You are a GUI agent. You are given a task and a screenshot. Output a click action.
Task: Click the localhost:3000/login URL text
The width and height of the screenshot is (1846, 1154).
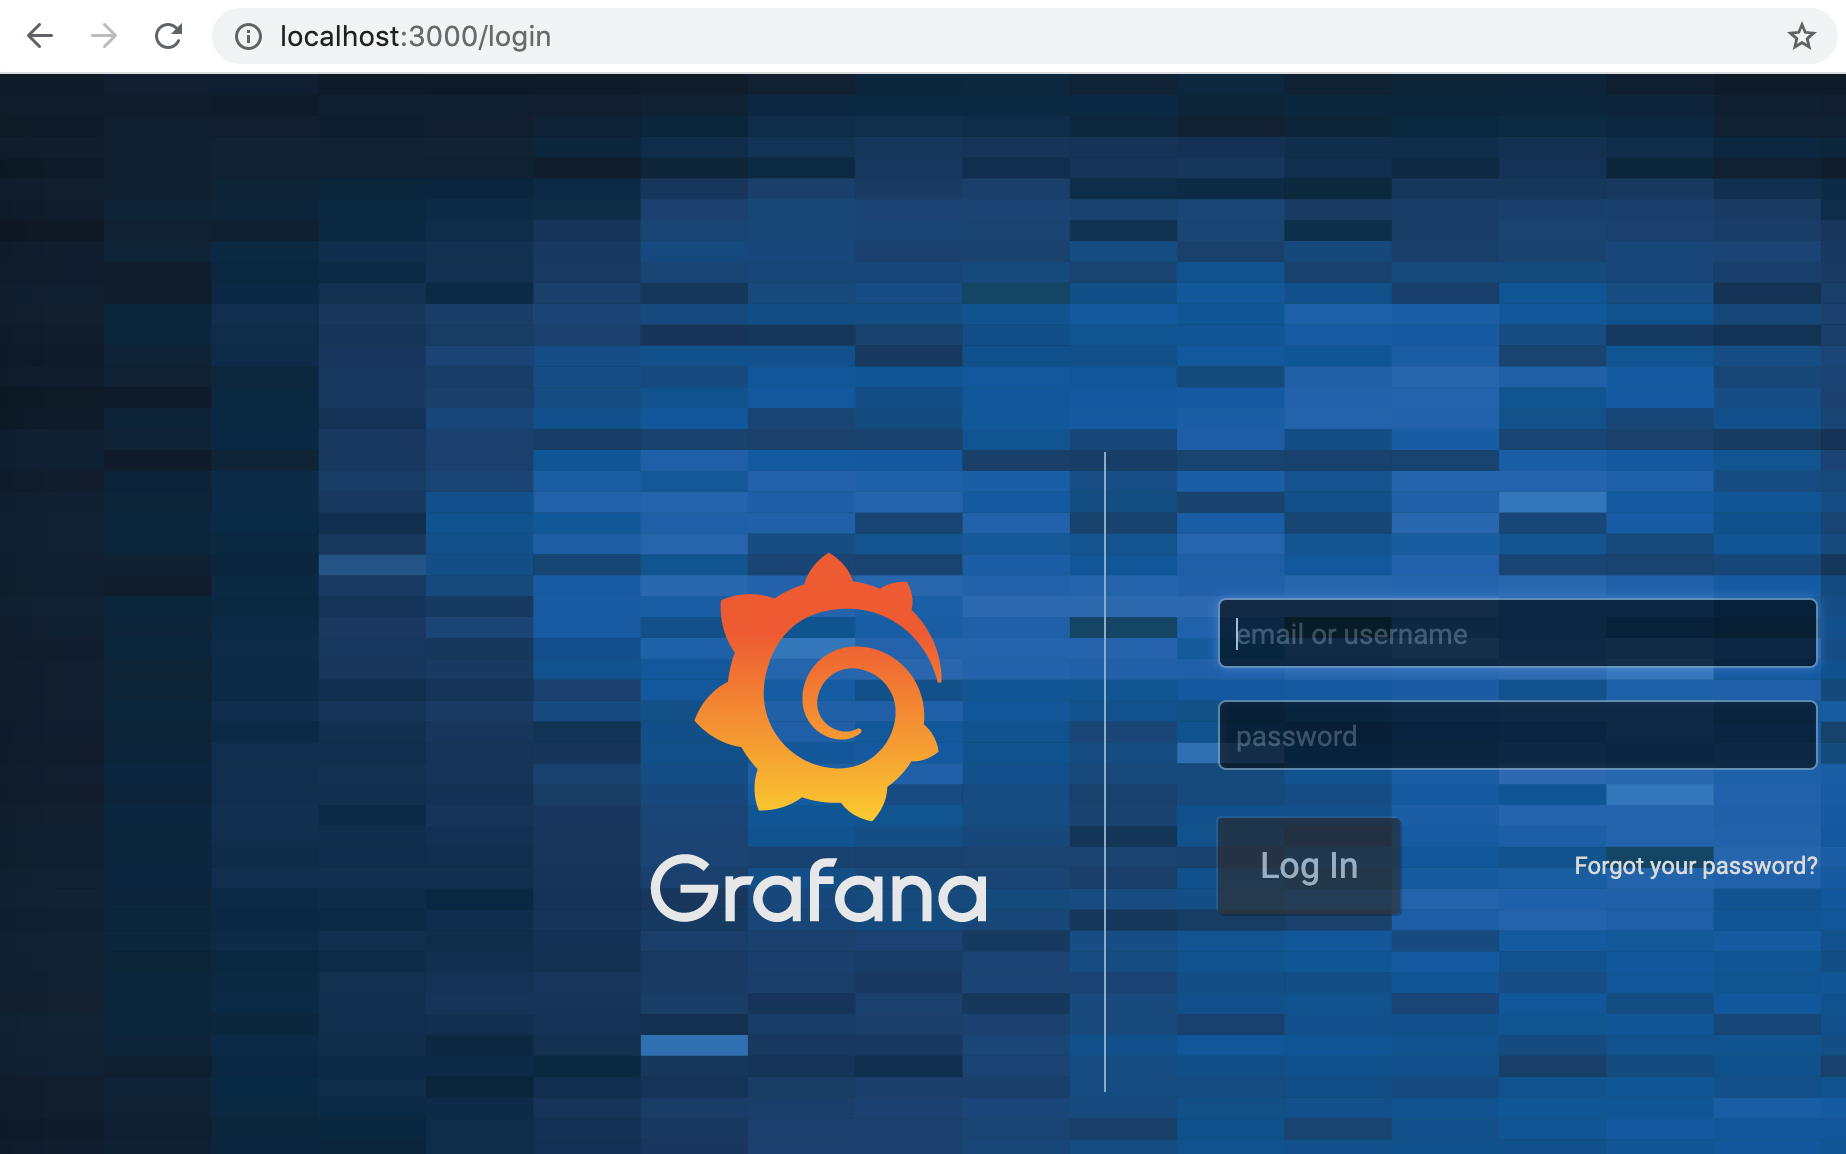click(415, 37)
